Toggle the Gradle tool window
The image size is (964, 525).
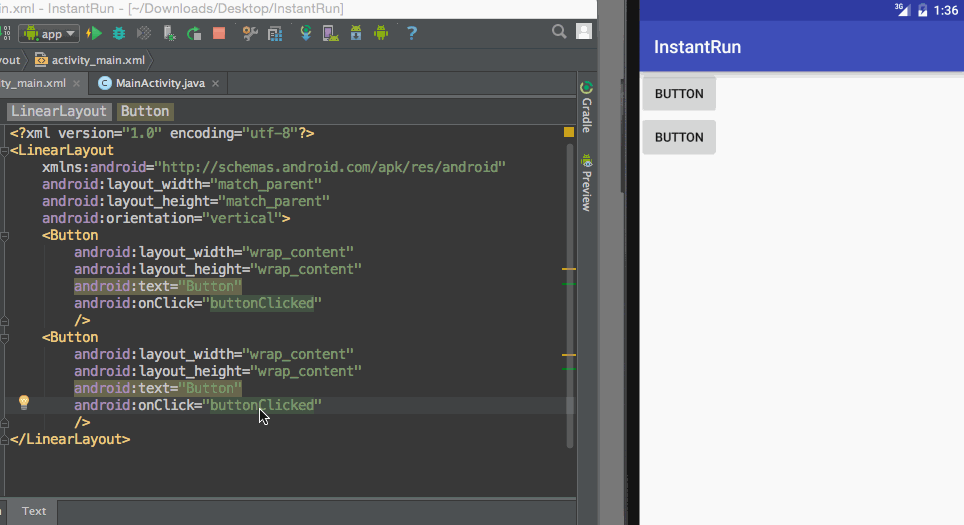pos(586,108)
